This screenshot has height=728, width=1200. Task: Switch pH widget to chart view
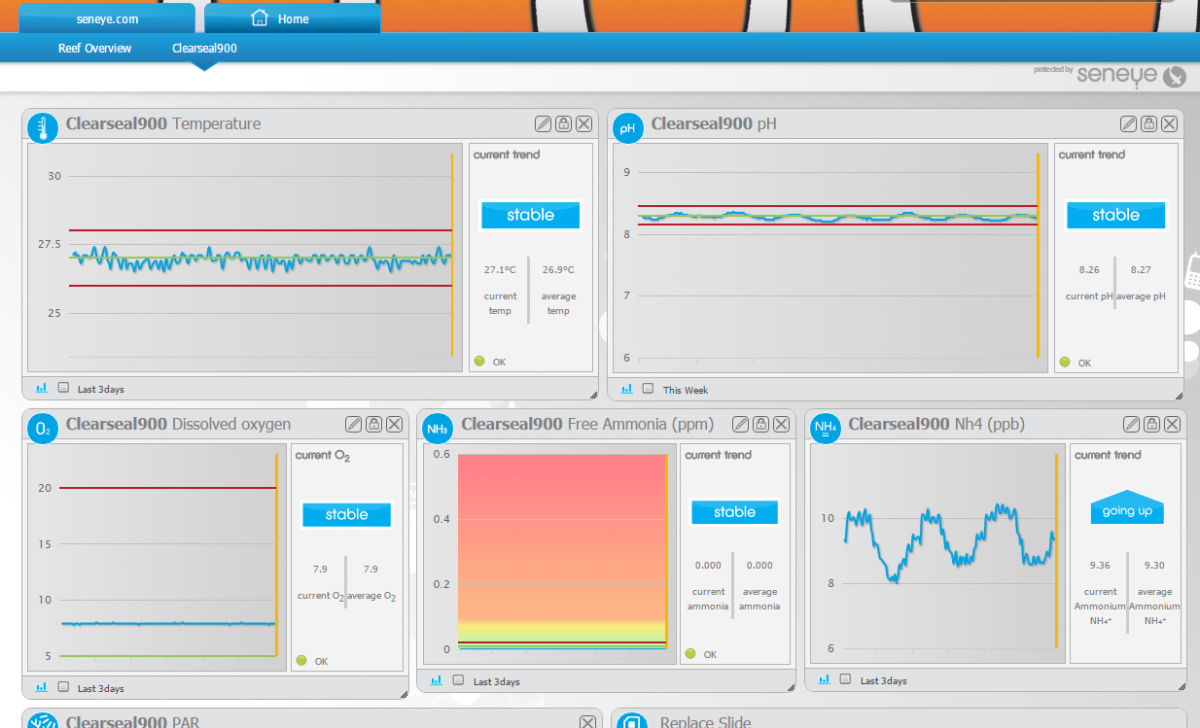627,389
